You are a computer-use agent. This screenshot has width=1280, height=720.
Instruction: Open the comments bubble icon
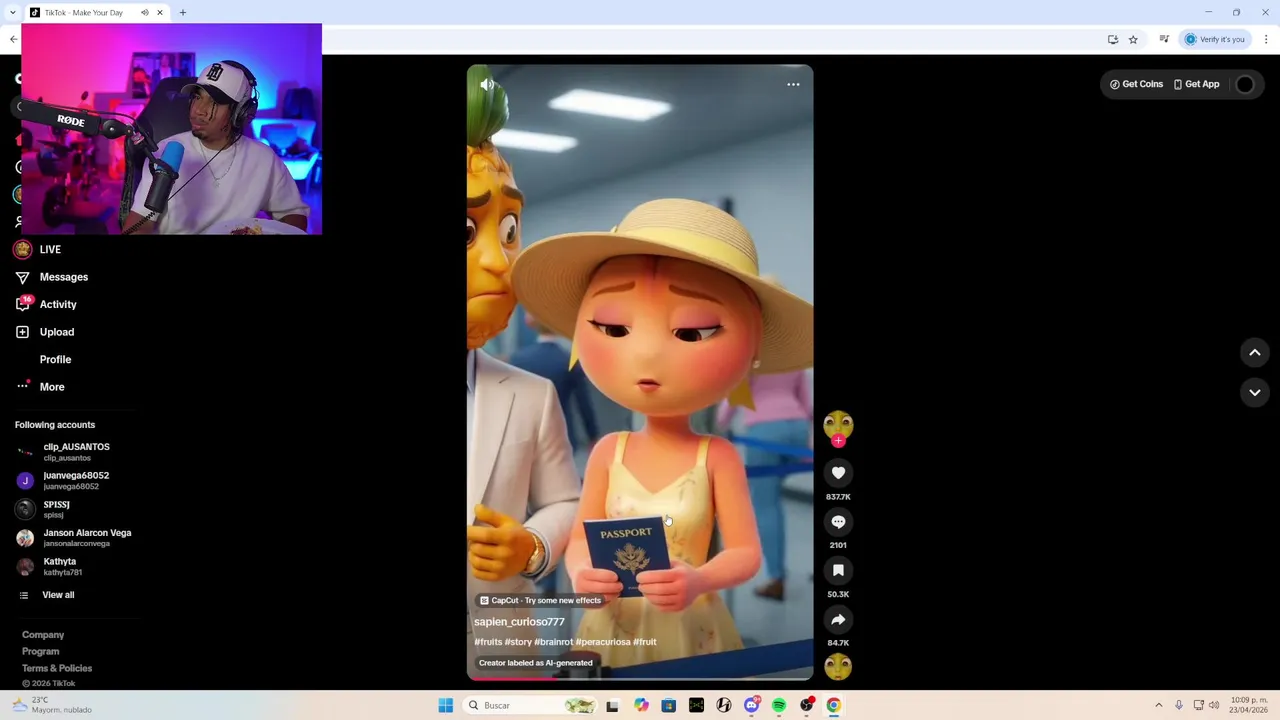pos(838,522)
